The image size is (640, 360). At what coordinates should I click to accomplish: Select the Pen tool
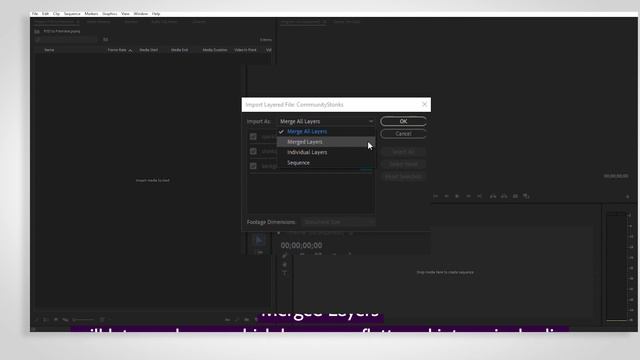pos(284,256)
